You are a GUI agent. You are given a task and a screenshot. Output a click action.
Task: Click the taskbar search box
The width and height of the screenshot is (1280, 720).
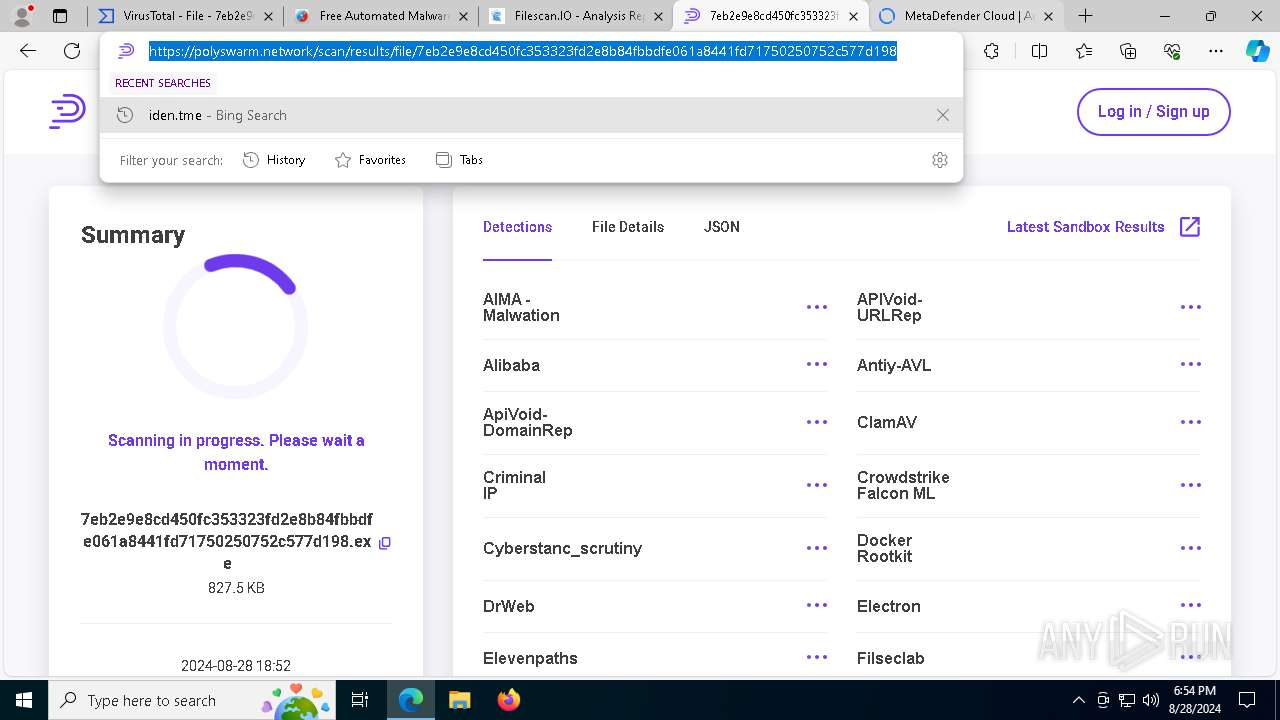click(193, 700)
